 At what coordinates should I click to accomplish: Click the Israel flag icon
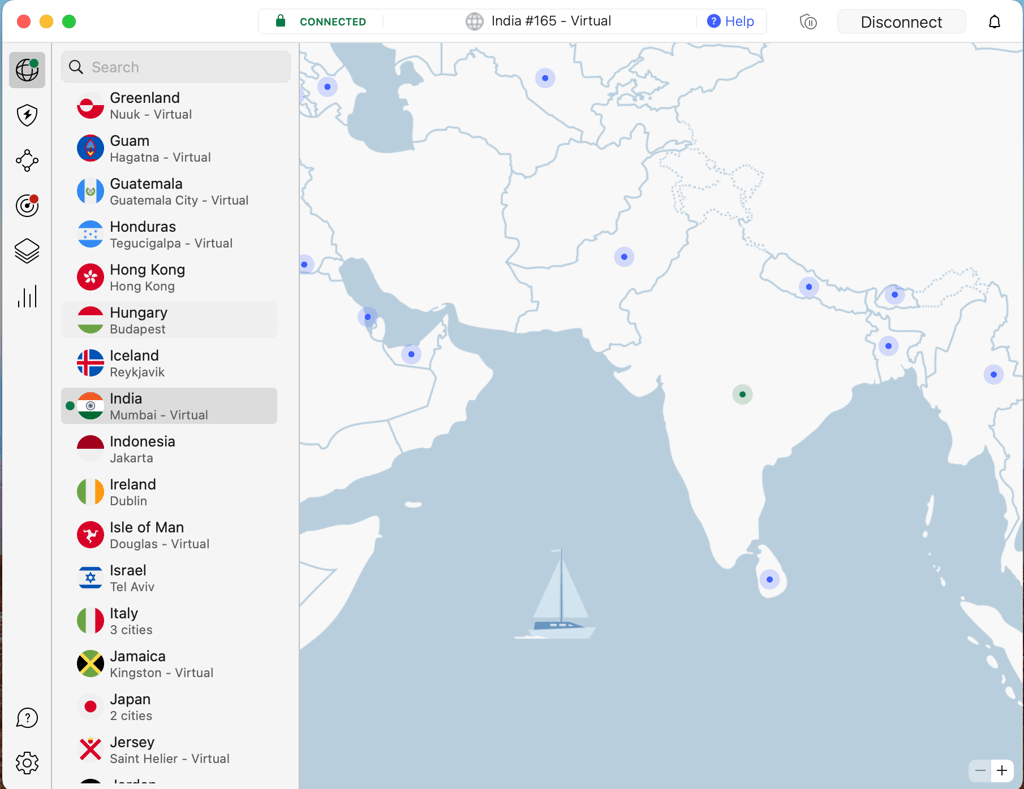[x=90, y=578]
